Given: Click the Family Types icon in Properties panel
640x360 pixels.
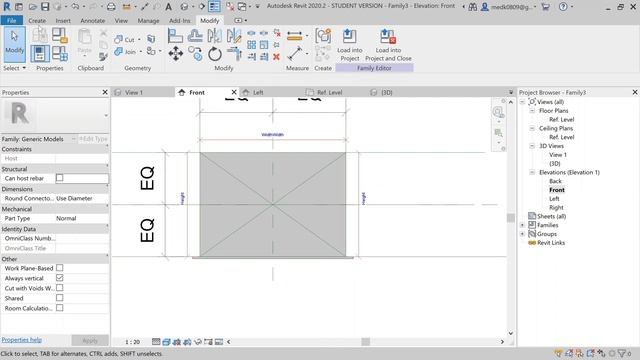Looking at the screenshot, I should pos(60,53).
